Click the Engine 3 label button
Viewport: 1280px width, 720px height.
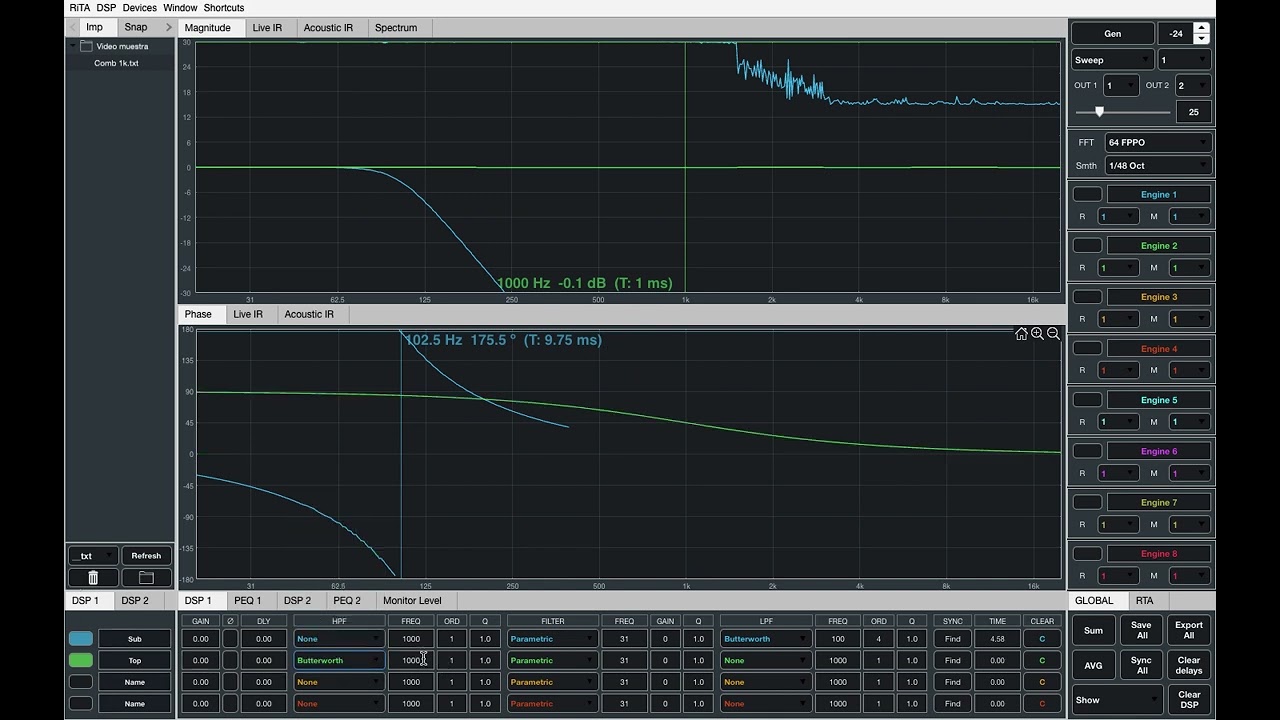1159,297
